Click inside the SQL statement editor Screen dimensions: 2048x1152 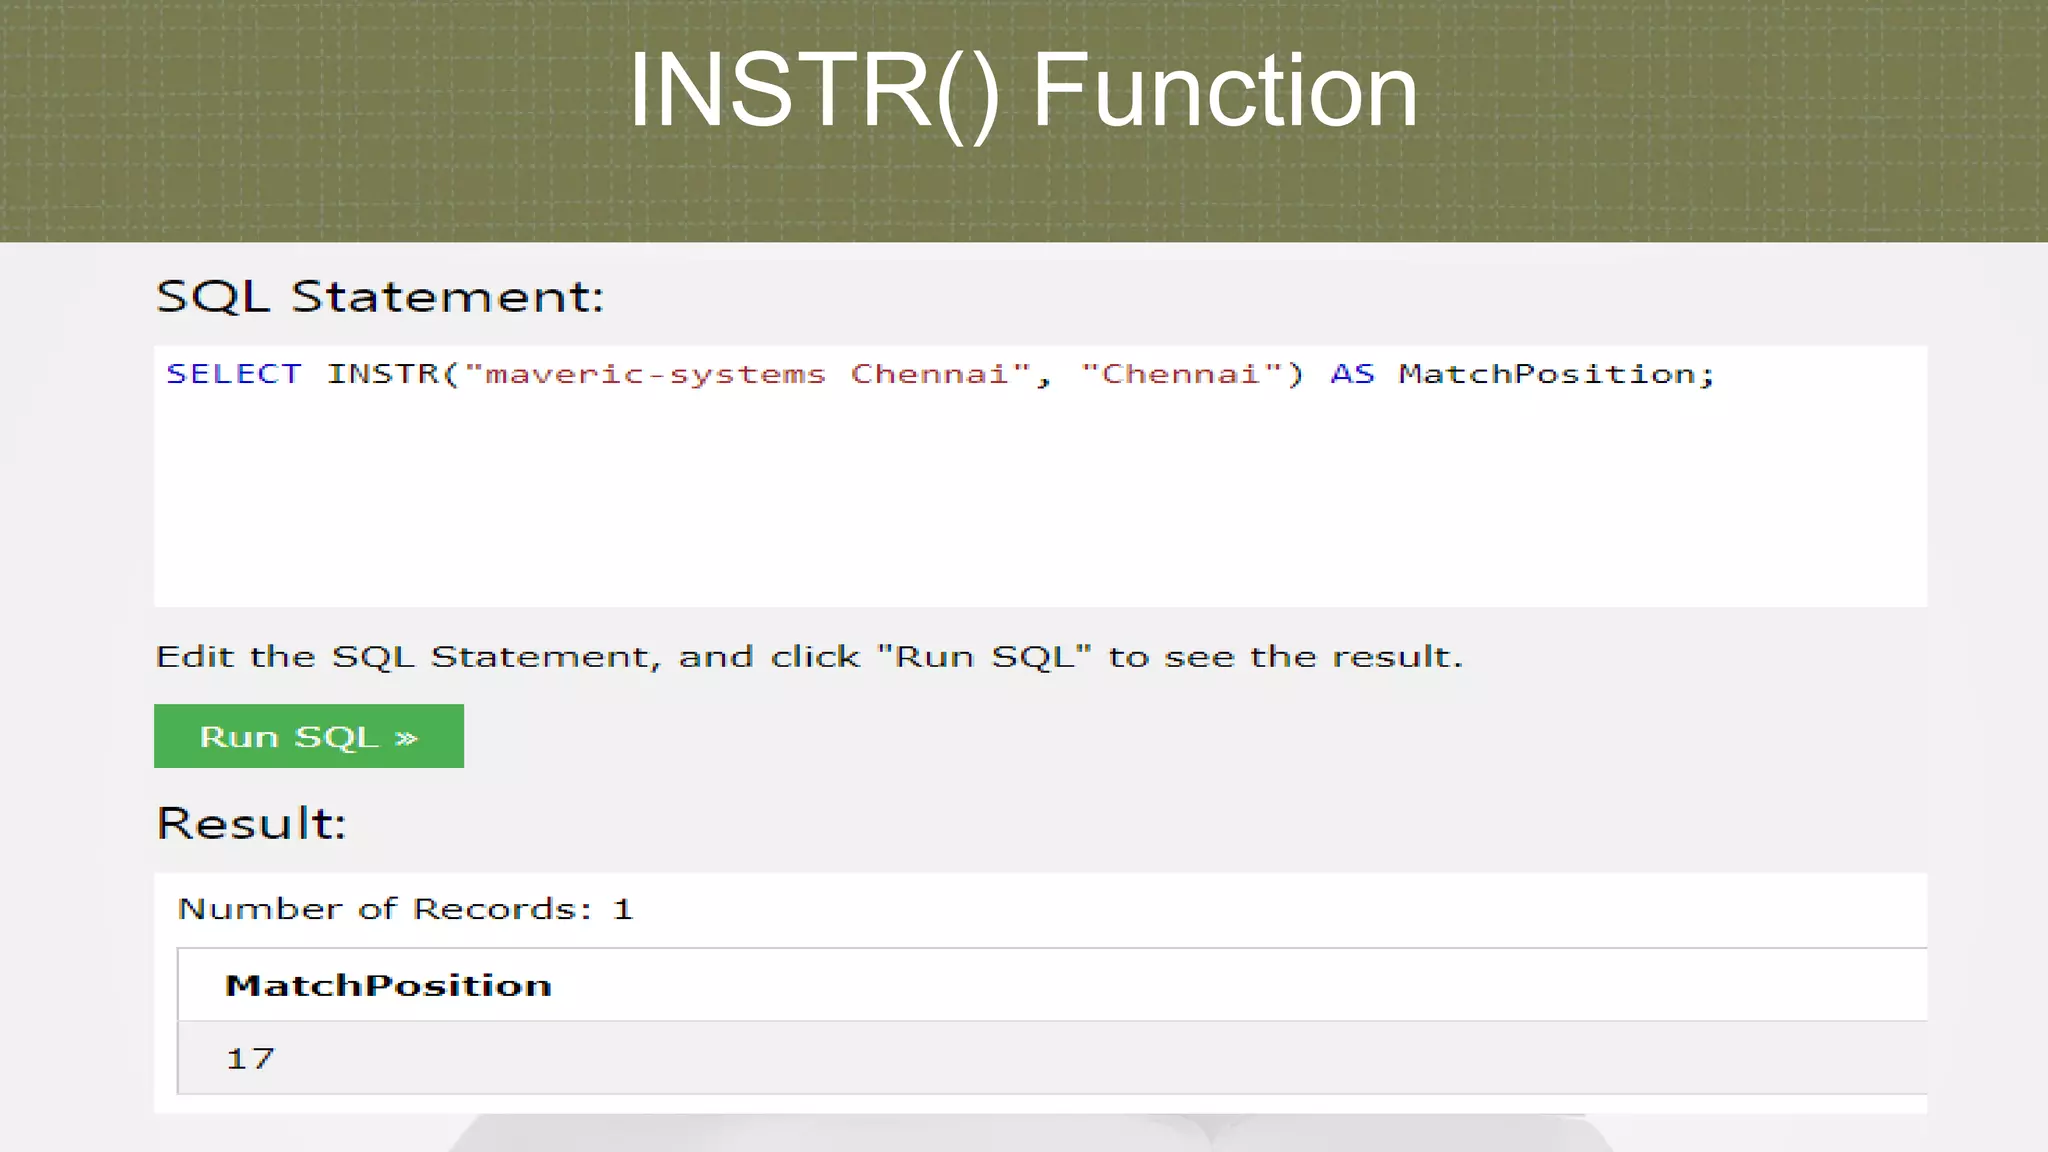(x=1040, y=476)
